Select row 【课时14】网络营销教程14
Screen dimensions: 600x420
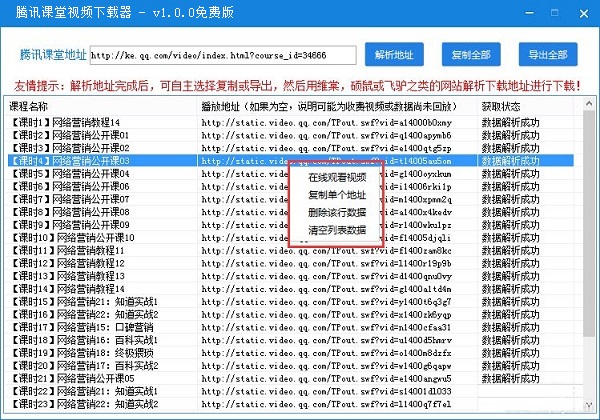click(x=290, y=289)
